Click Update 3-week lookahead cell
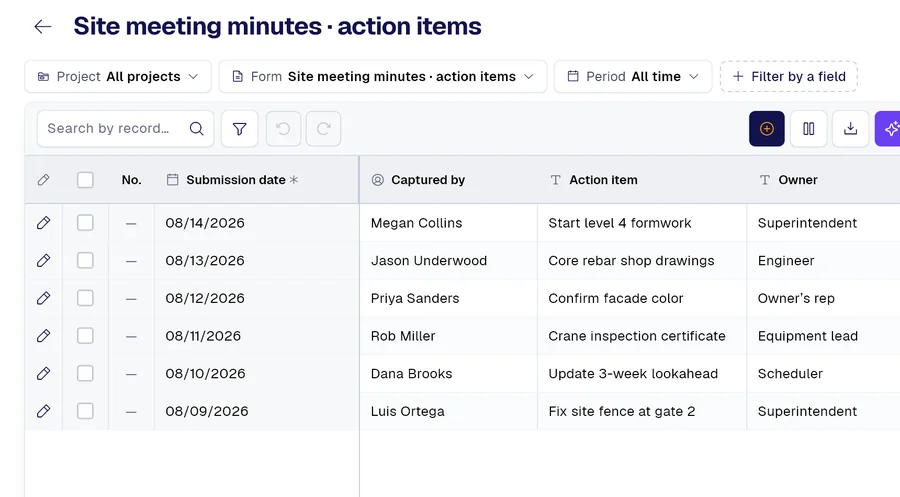The height and width of the screenshot is (497, 900). point(642,374)
